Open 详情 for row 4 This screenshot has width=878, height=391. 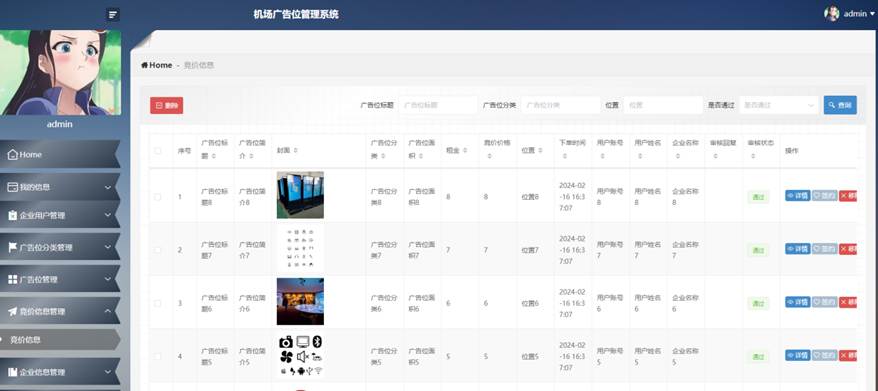coord(797,355)
